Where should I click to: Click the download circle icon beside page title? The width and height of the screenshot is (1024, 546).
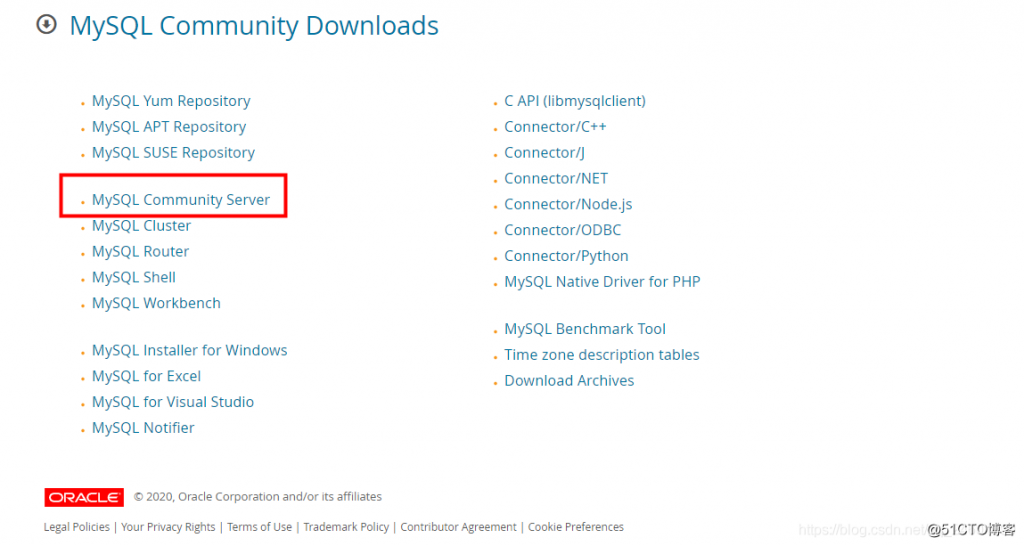pos(46,25)
